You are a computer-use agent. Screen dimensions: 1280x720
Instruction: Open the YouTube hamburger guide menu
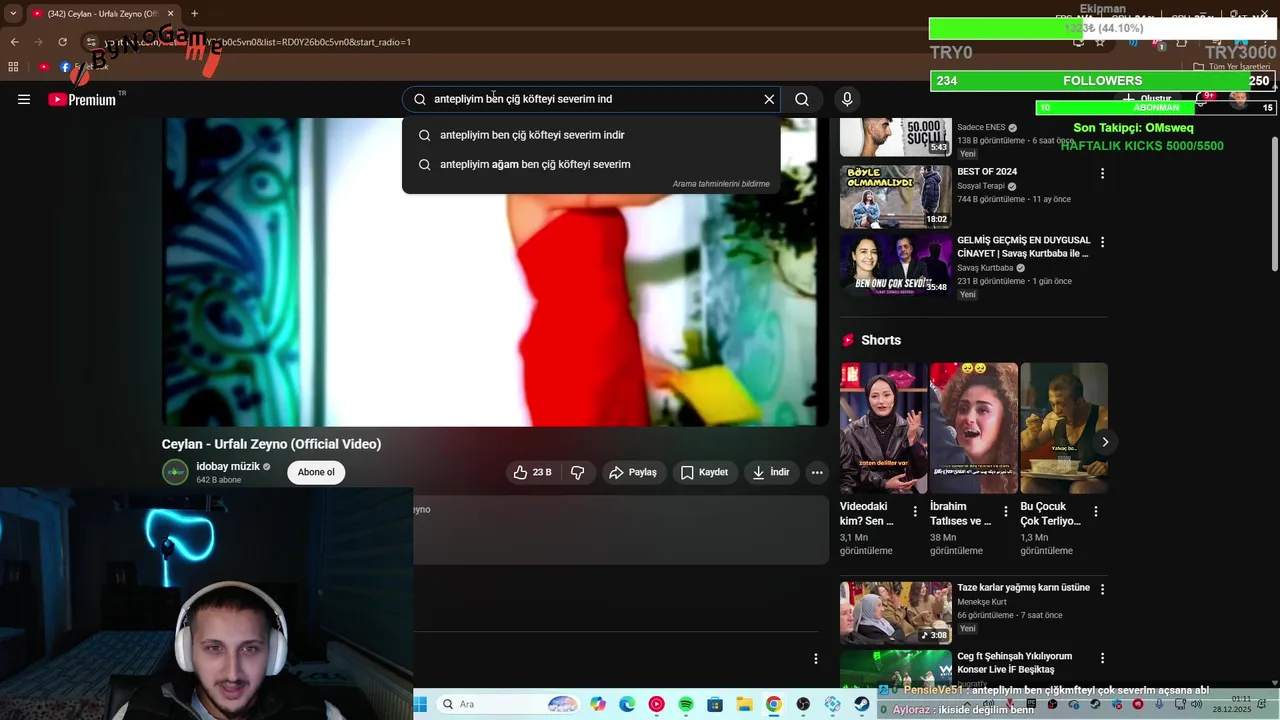(x=24, y=99)
